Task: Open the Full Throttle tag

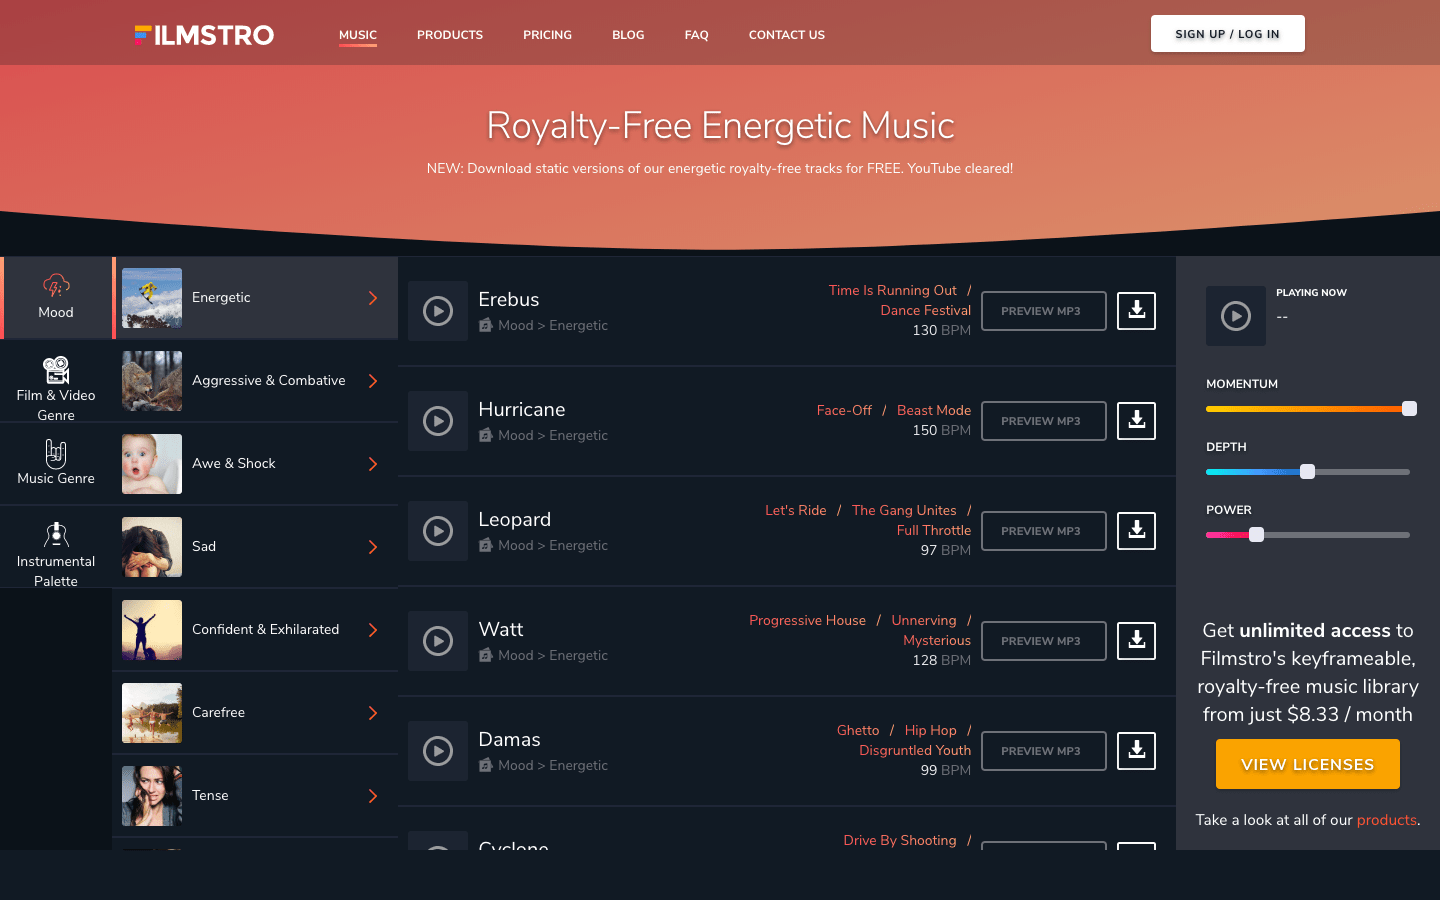Action: 934,530
